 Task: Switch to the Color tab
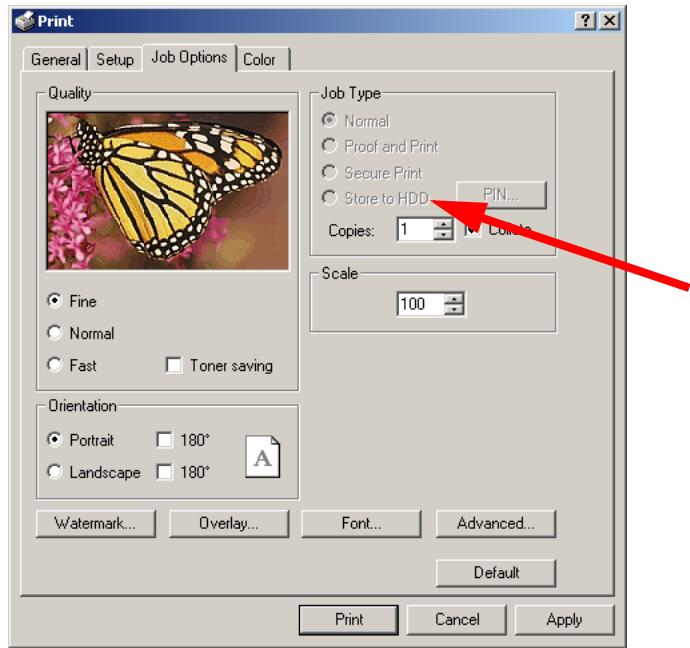coord(262,59)
